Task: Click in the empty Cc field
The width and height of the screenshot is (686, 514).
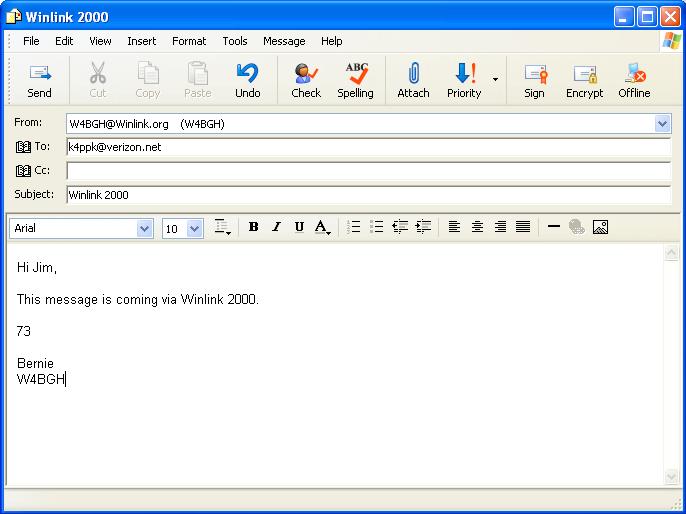Action: pos(368,171)
